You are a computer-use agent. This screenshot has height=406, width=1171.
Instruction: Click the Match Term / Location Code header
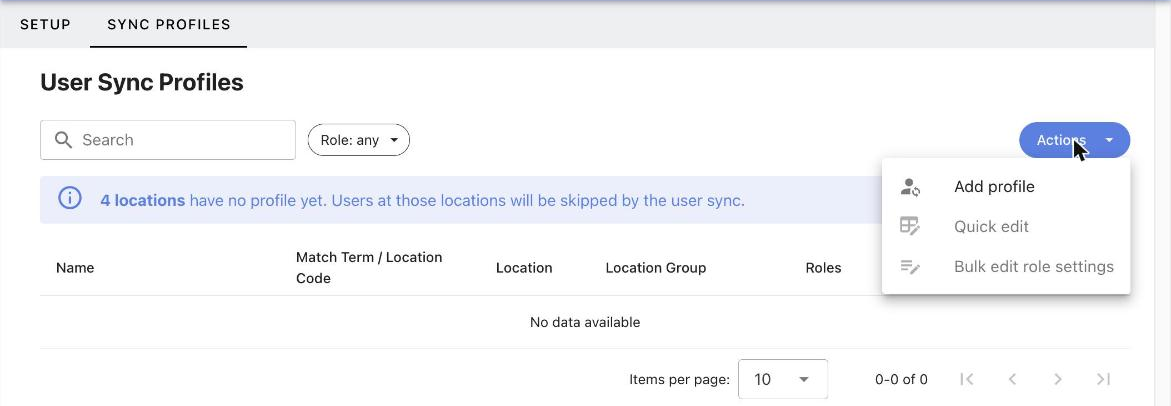pyautogui.click(x=369, y=267)
